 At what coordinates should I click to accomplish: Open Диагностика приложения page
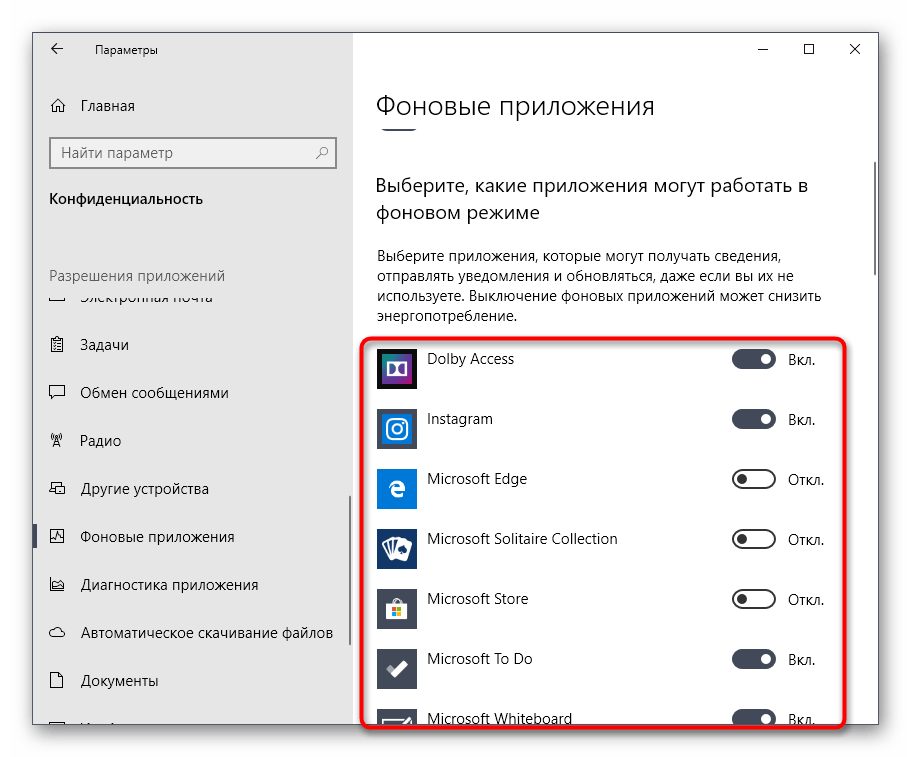coord(169,585)
